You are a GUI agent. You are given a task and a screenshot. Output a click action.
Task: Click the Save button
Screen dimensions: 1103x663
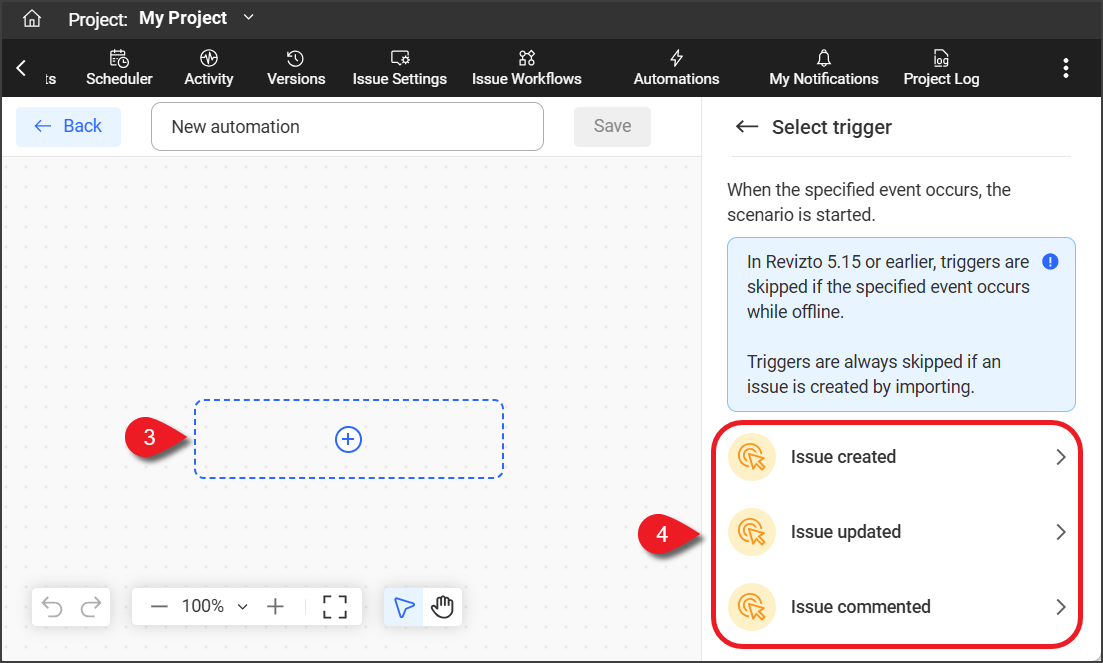tap(612, 126)
